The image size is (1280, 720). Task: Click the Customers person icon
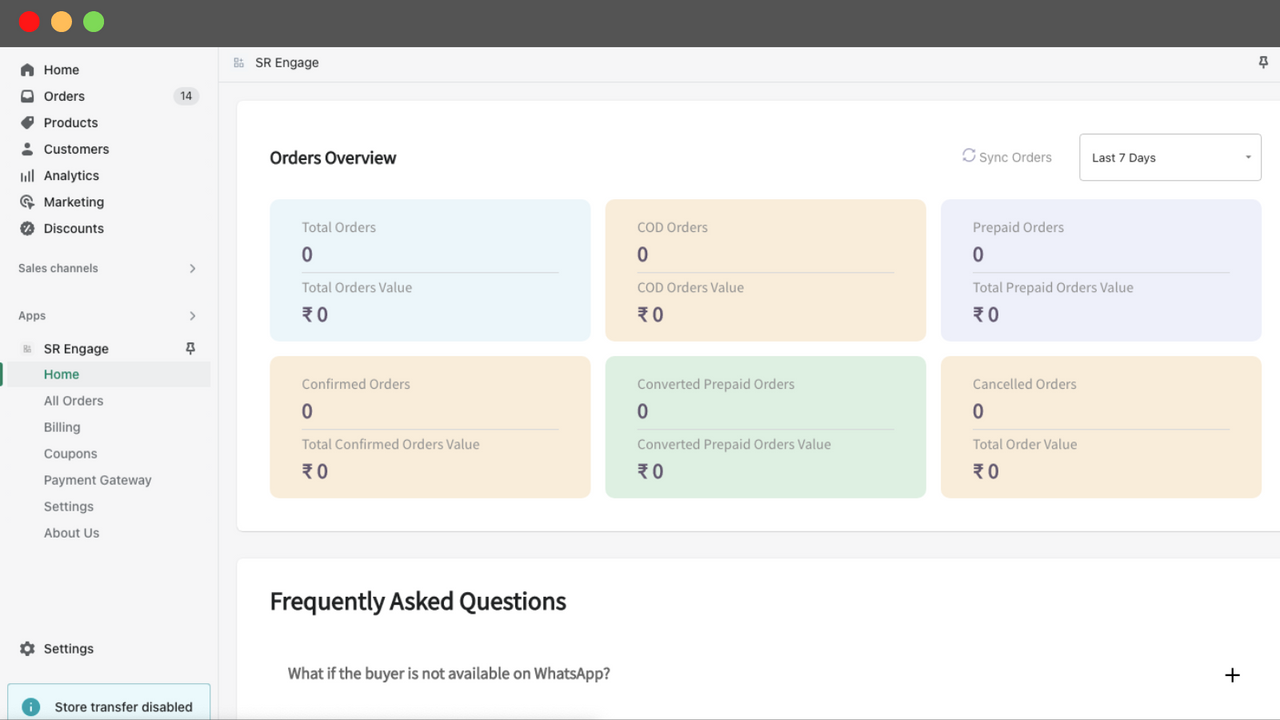27,149
